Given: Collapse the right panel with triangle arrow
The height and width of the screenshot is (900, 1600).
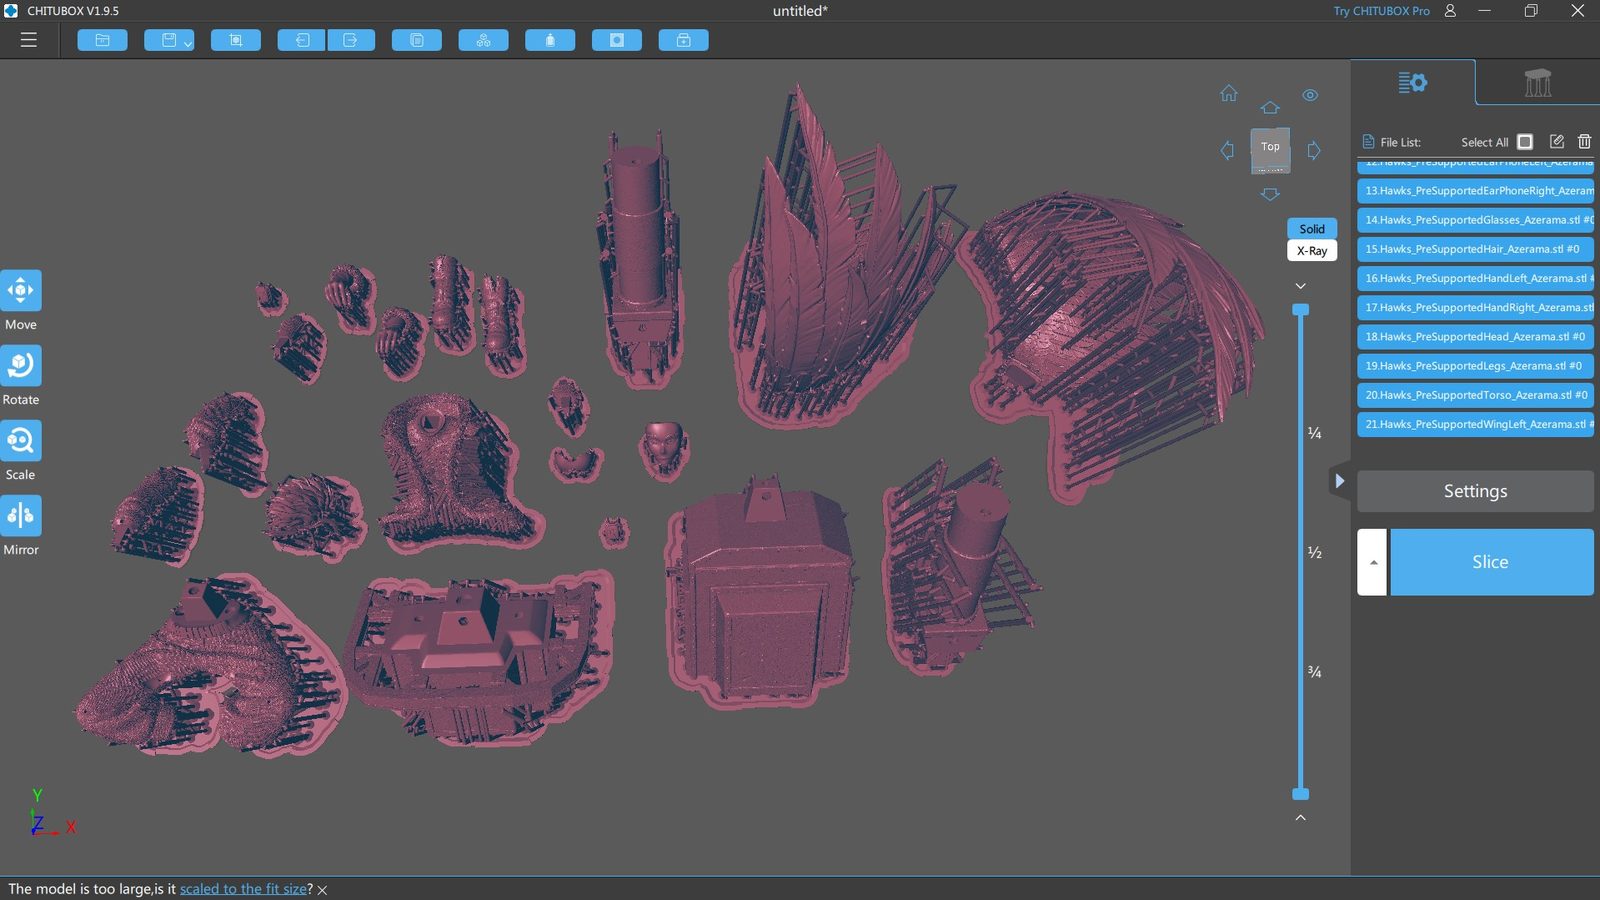Looking at the screenshot, I should (x=1339, y=481).
